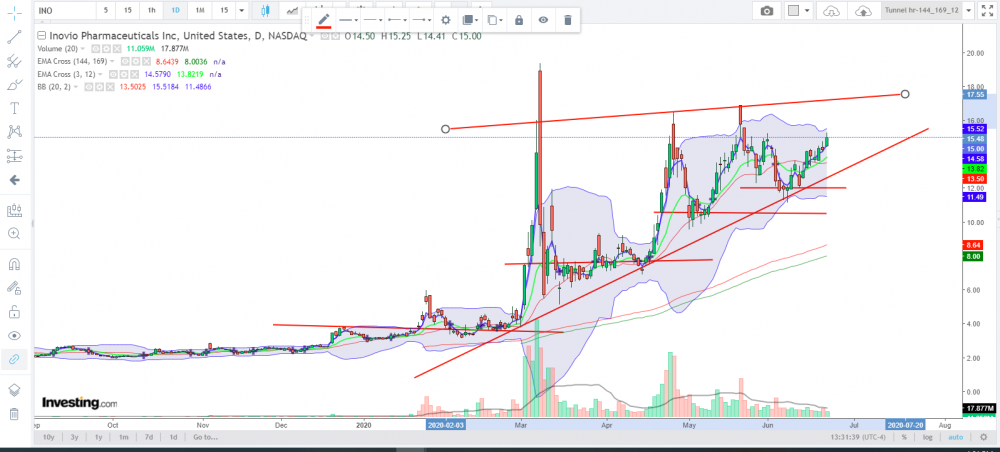Select the crosshair cursor tool
The image size is (1000, 452).
pos(13,11)
